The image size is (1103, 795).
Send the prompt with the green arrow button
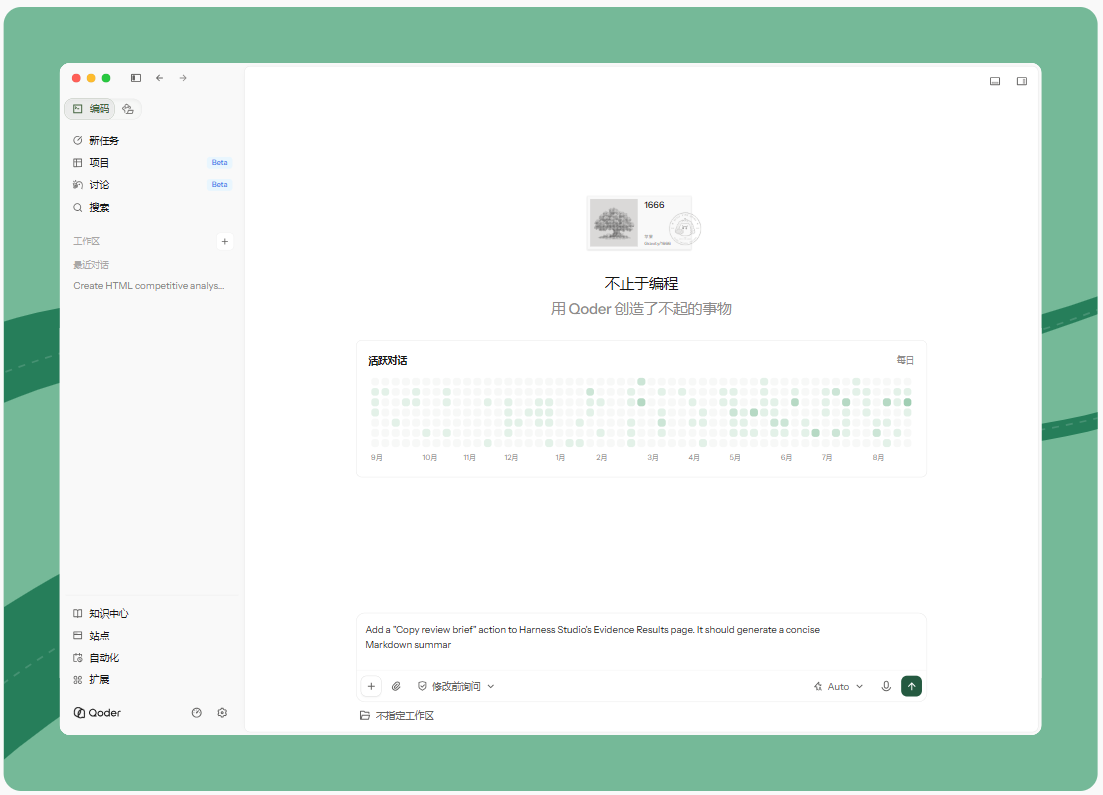tap(912, 687)
